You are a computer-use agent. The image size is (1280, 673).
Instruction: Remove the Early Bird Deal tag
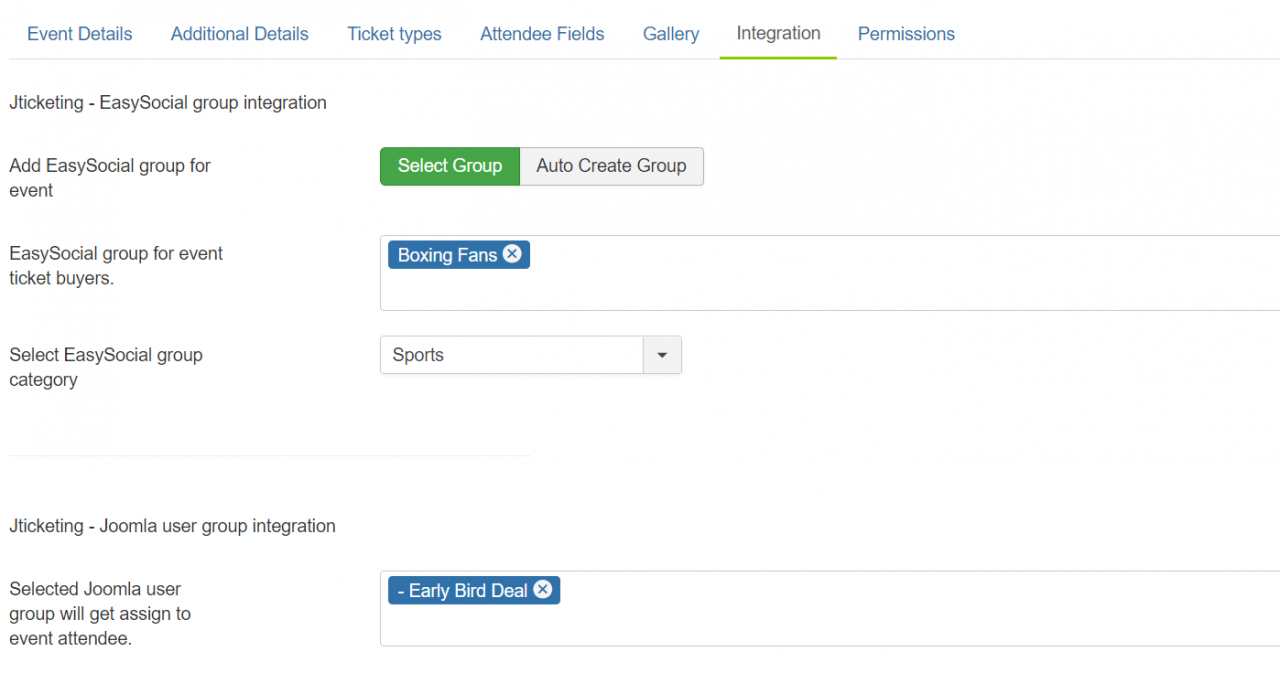(542, 590)
